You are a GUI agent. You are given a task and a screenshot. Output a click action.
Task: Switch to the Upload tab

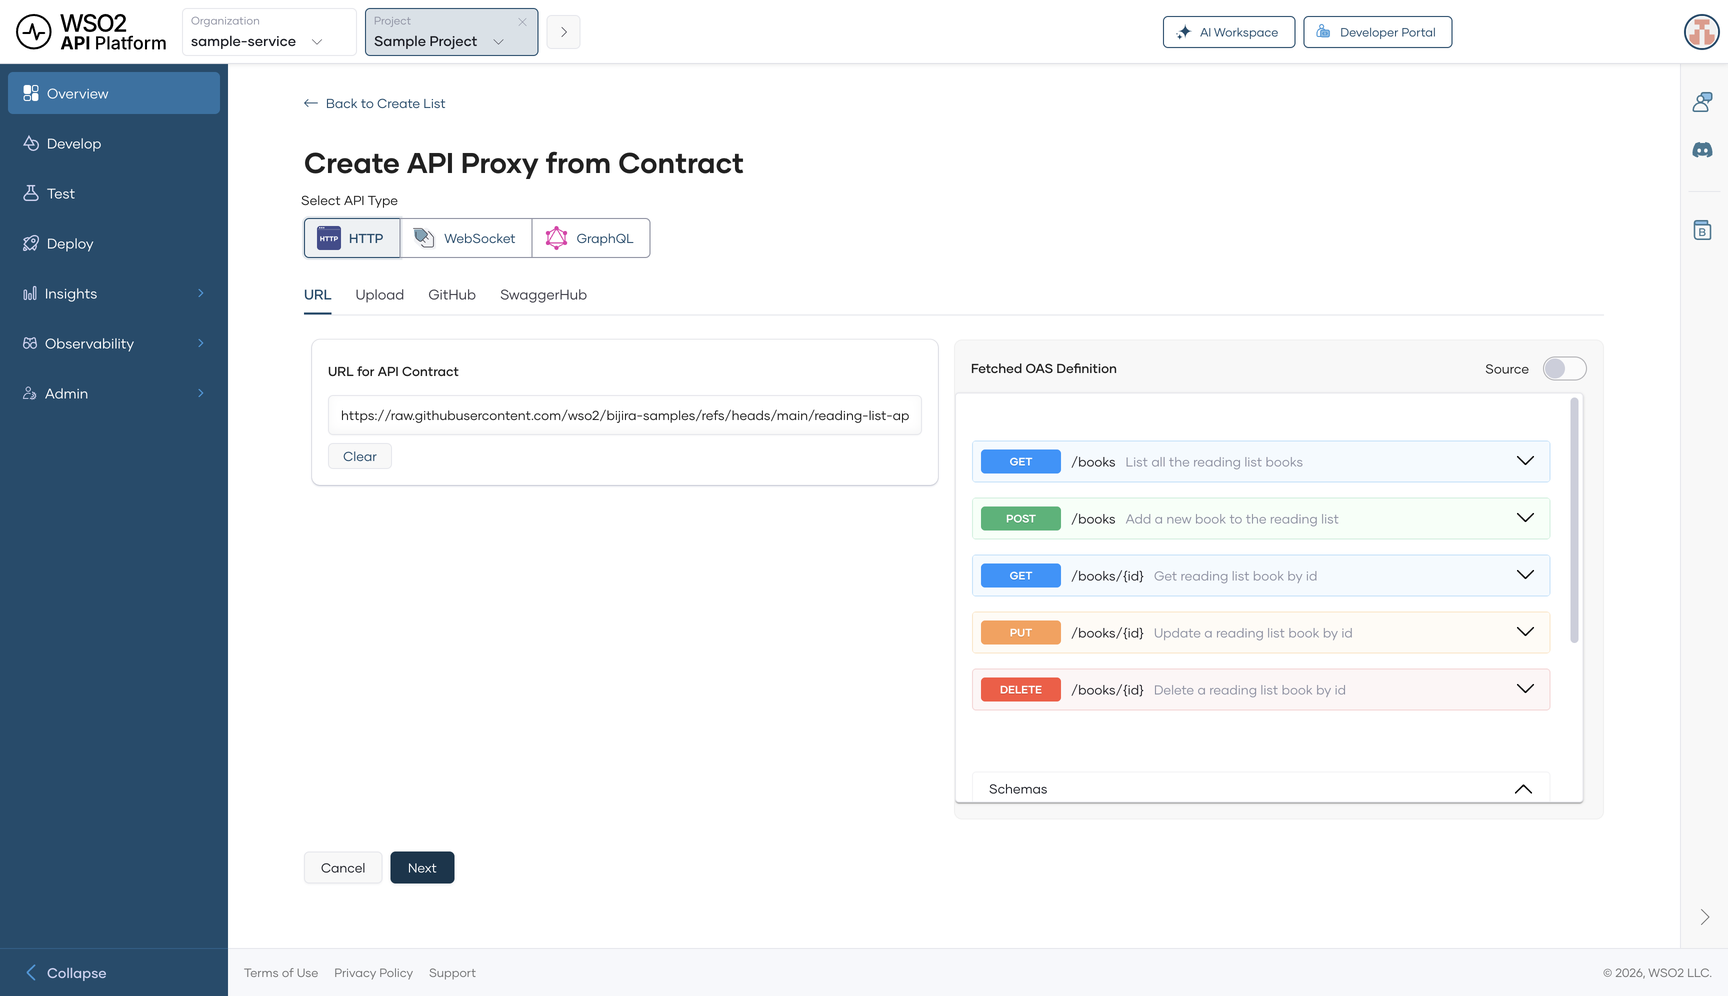click(380, 295)
